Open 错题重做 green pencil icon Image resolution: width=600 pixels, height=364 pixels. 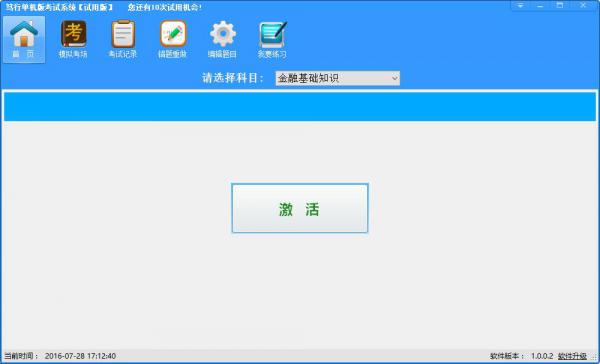173,39
